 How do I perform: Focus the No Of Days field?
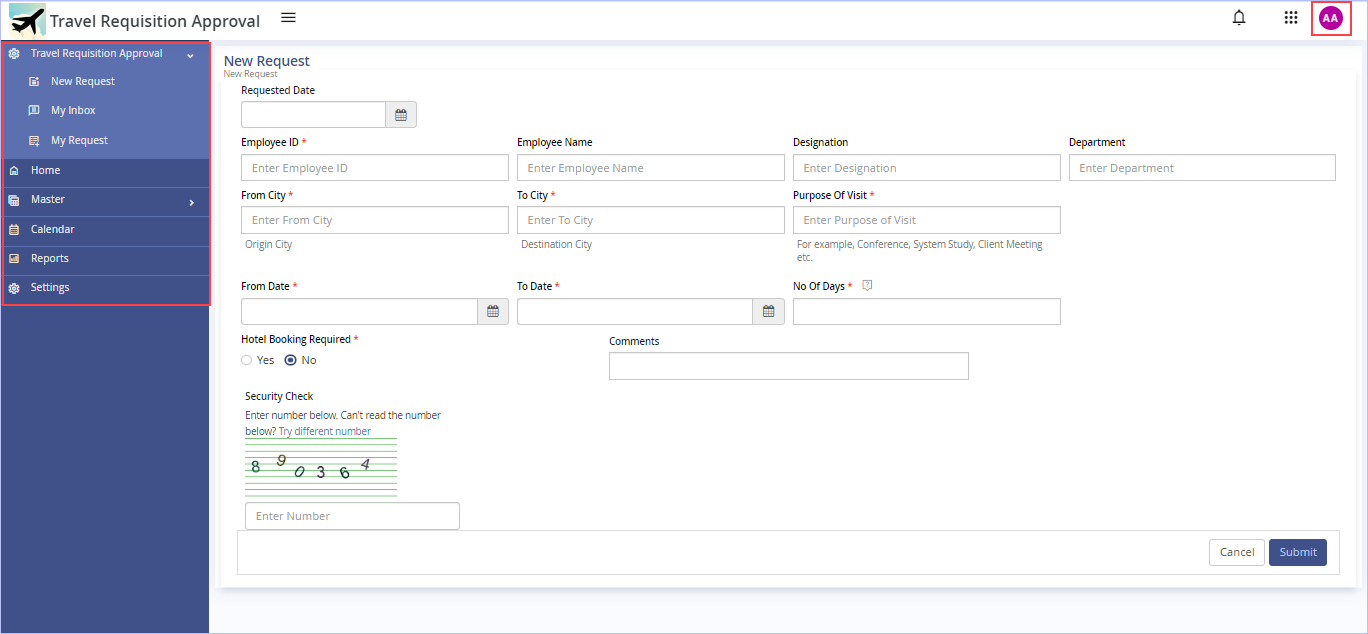coord(927,312)
